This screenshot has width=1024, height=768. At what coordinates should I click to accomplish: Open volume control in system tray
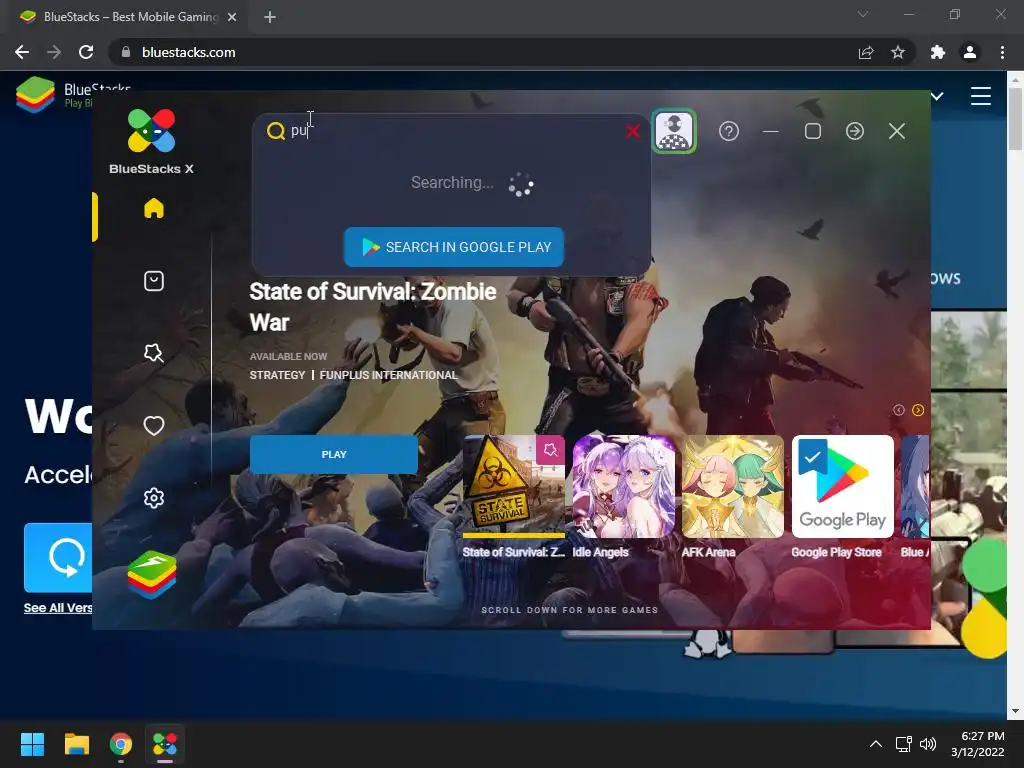pyautogui.click(x=928, y=744)
